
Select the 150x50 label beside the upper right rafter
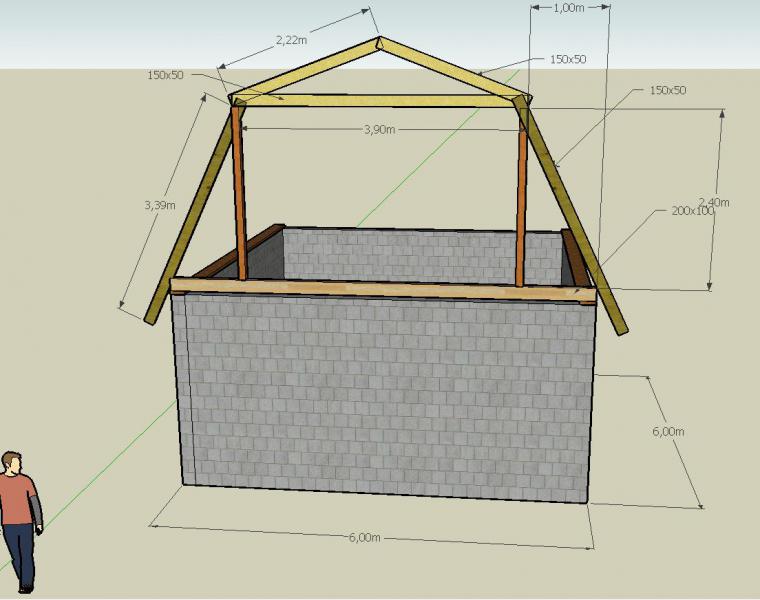[x=567, y=59]
